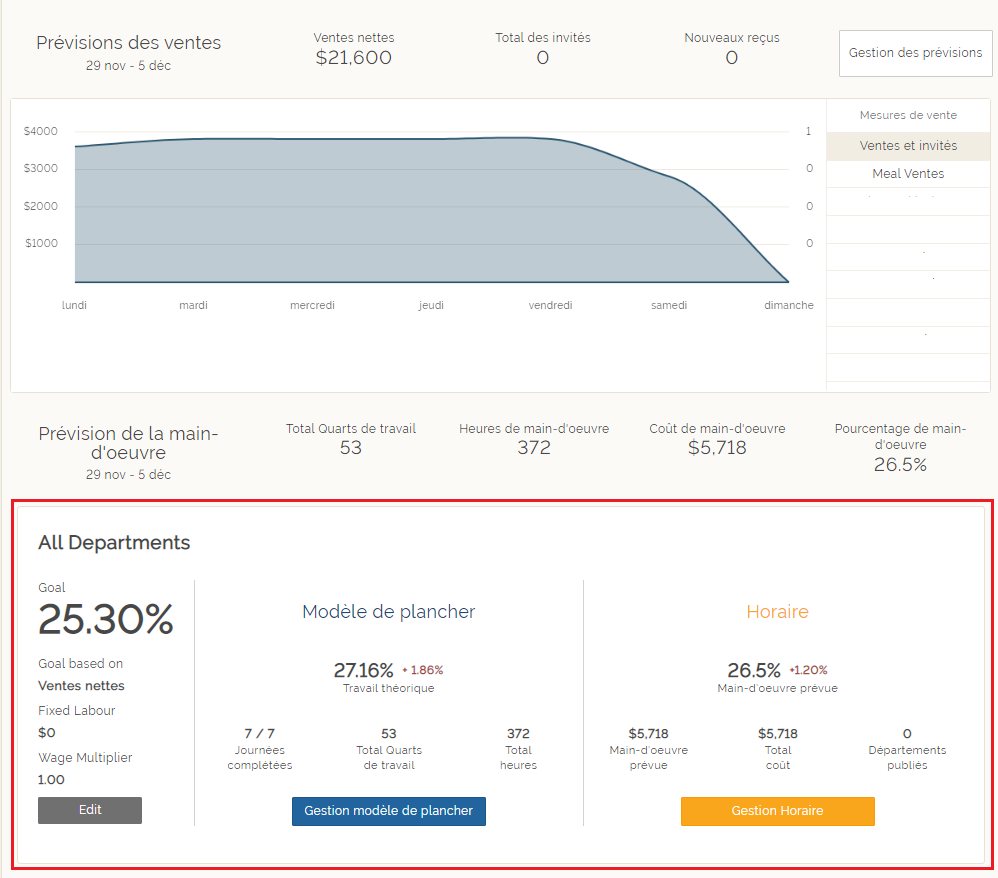This screenshot has width=998, height=878.
Task: Click the Heures de main-d'oeuvre 372 value
Action: click(x=534, y=448)
